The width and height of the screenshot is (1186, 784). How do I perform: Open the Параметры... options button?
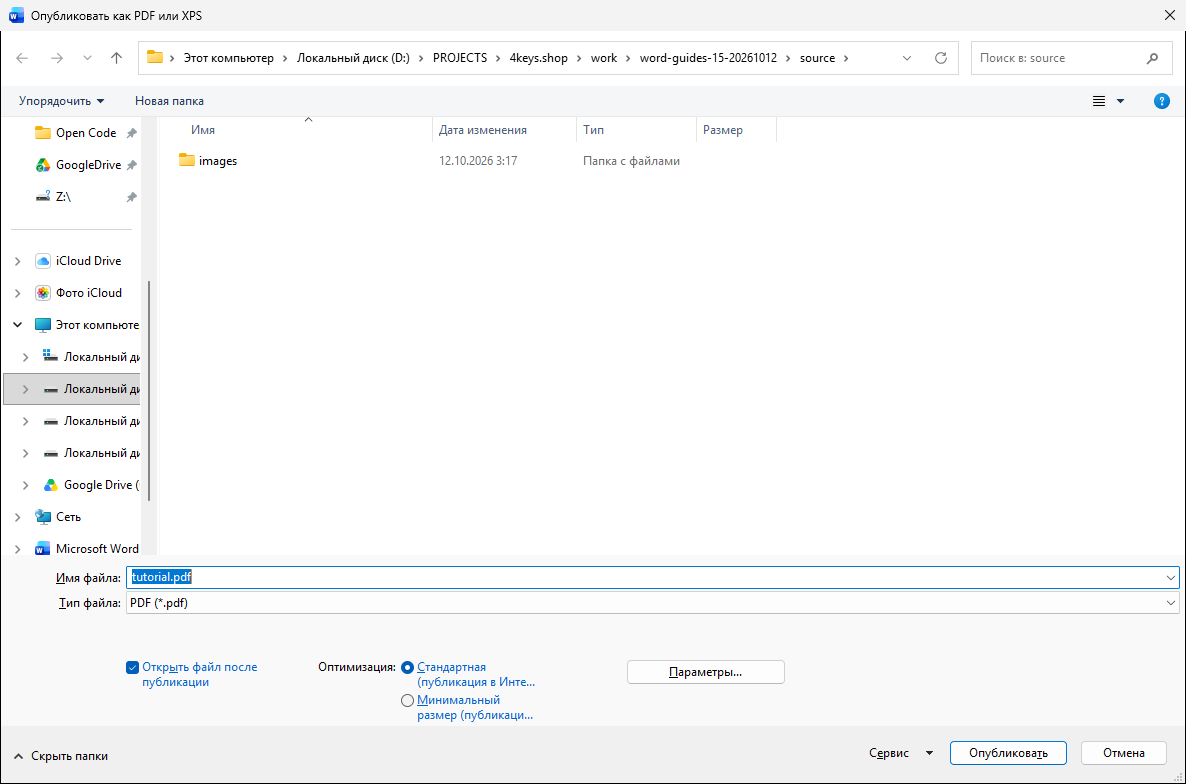point(706,672)
